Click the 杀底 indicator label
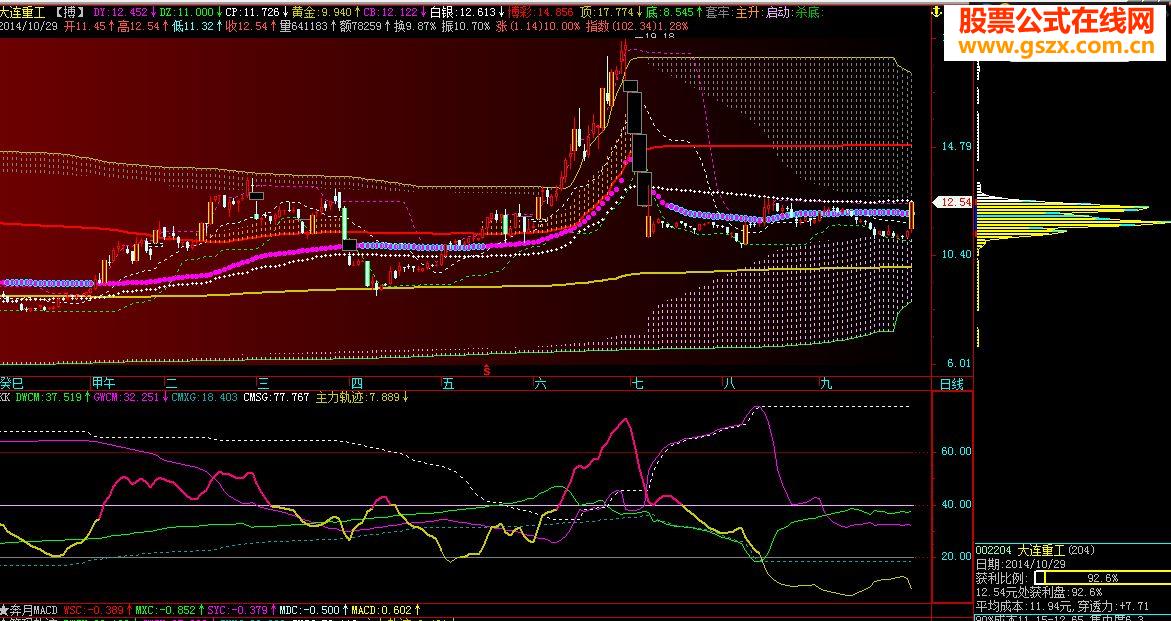The width and height of the screenshot is (1171, 621). coord(809,13)
